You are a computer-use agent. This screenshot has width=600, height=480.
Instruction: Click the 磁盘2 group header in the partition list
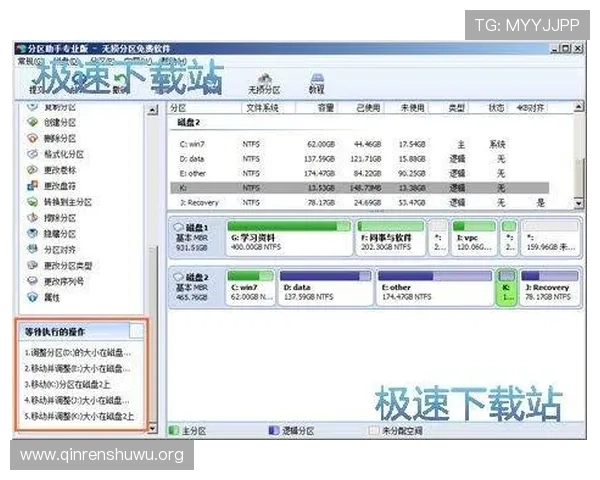pyautogui.click(x=189, y=122)
